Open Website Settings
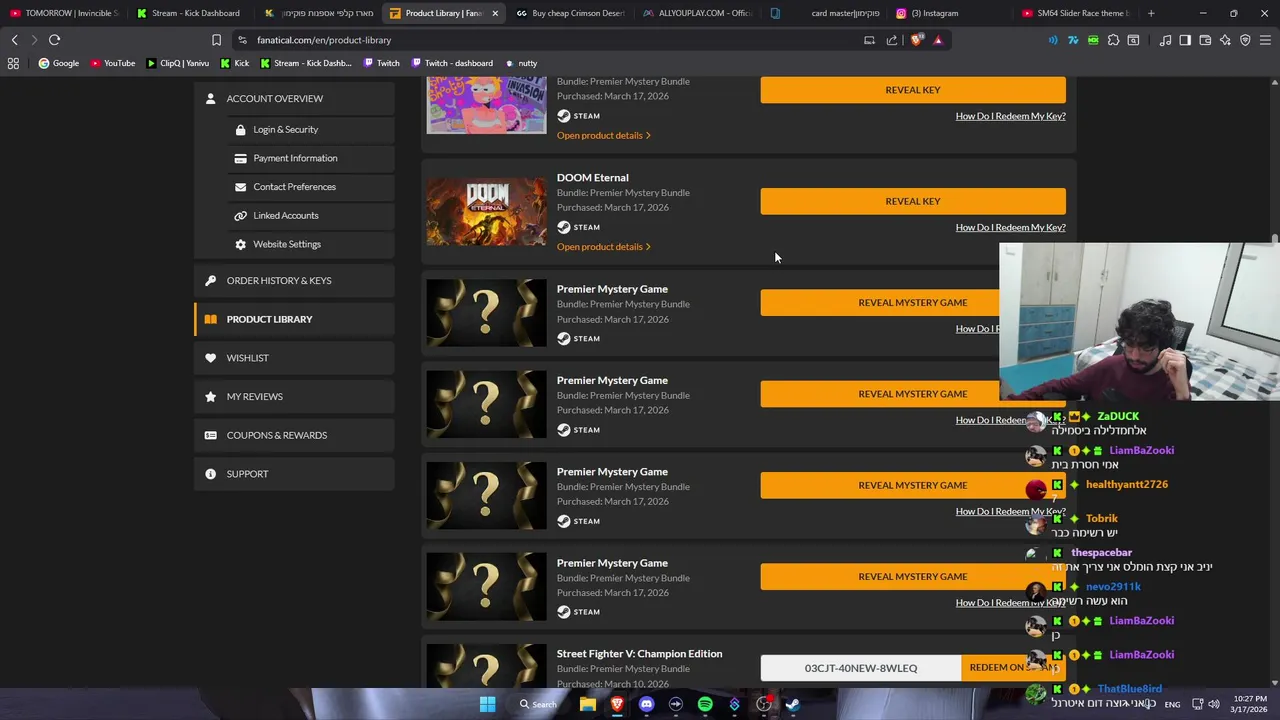Screen dimensions: 1280x720 tap(287, 244)
